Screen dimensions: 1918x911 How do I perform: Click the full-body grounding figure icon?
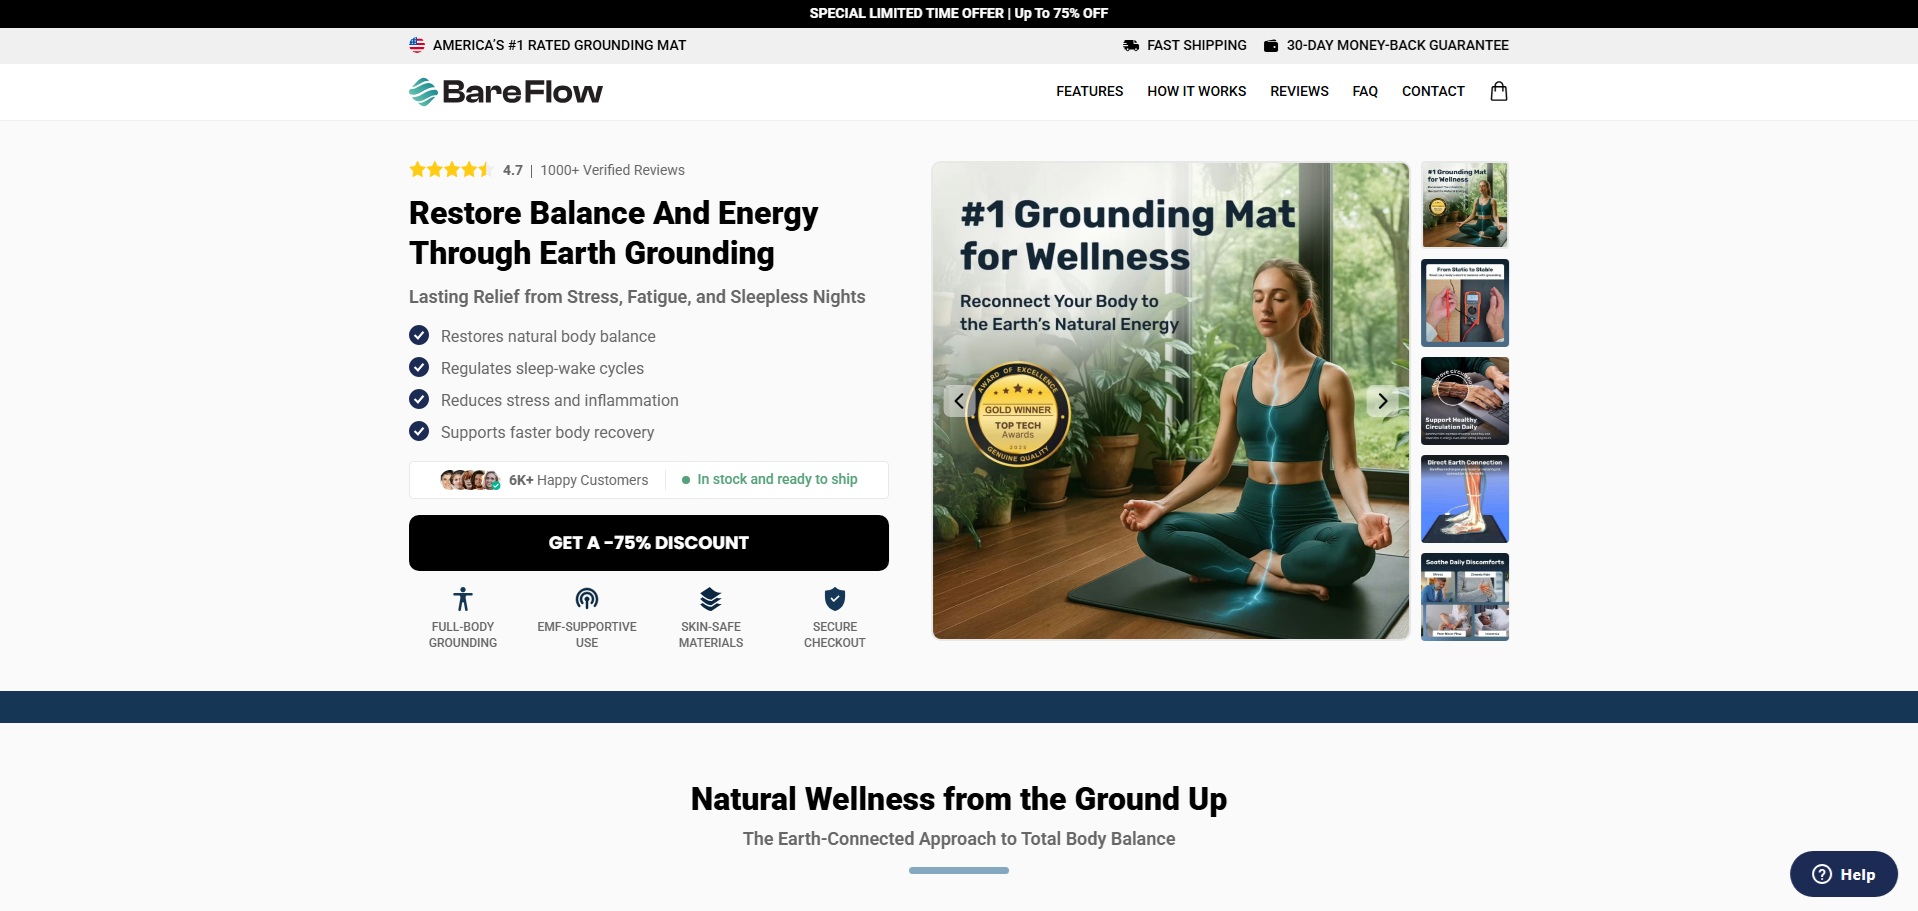pos(462,599)
